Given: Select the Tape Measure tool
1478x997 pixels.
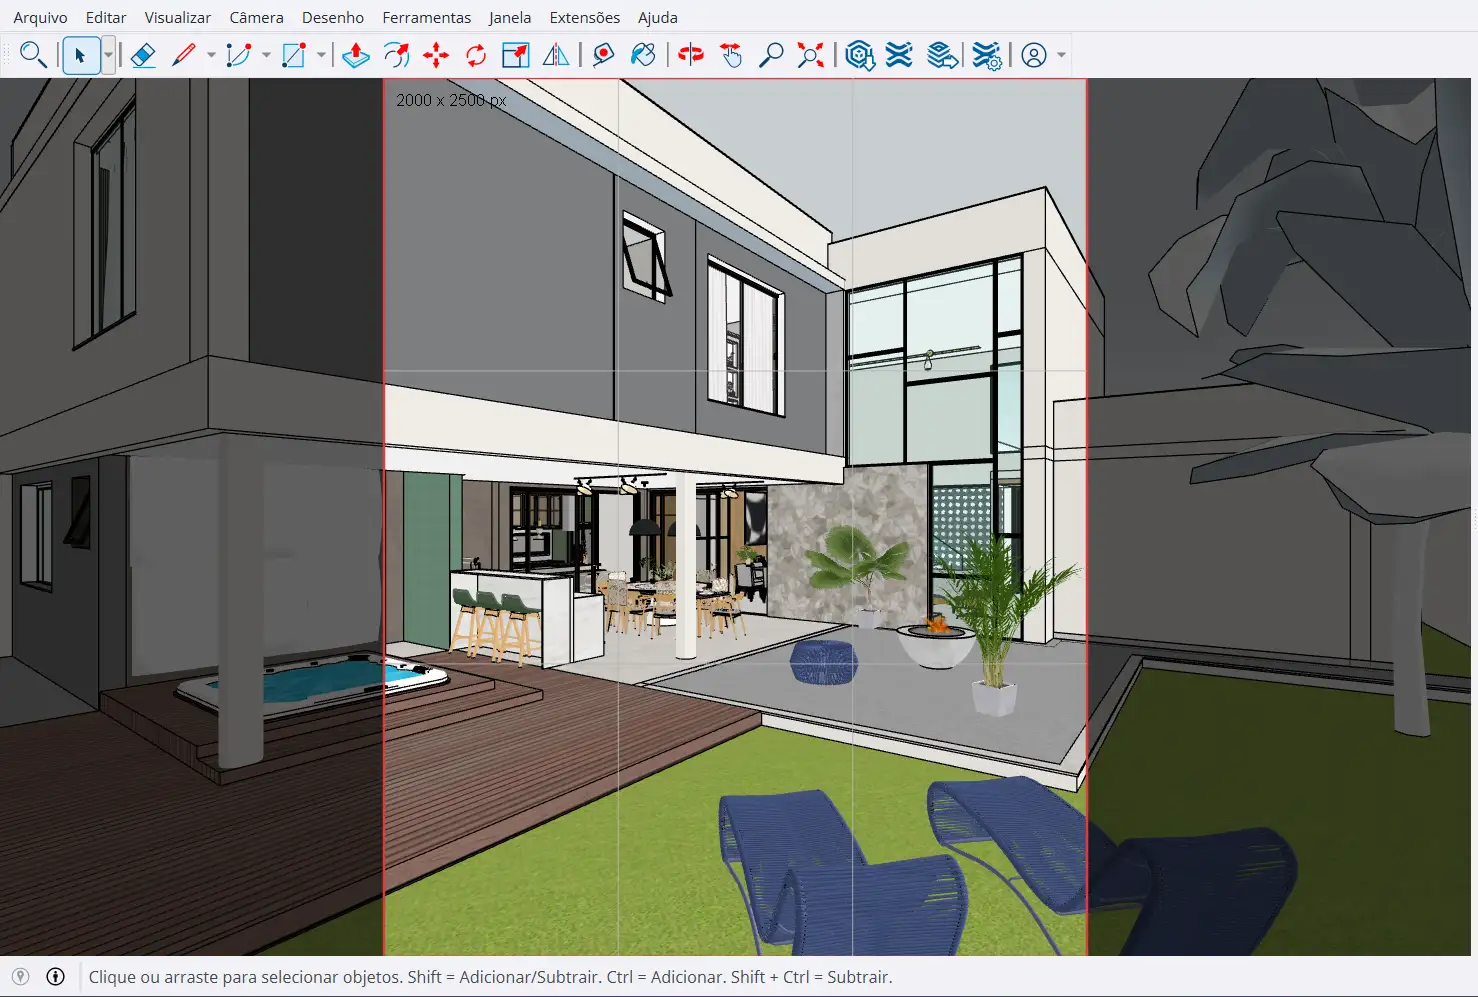Looking at the screenshot, I should click(x=603, y=55).
